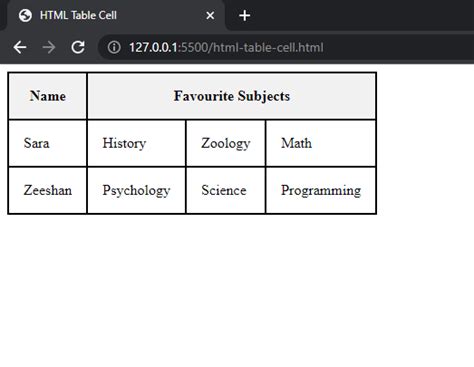Click the Favourite Subjects header cell

click(232, 96)
